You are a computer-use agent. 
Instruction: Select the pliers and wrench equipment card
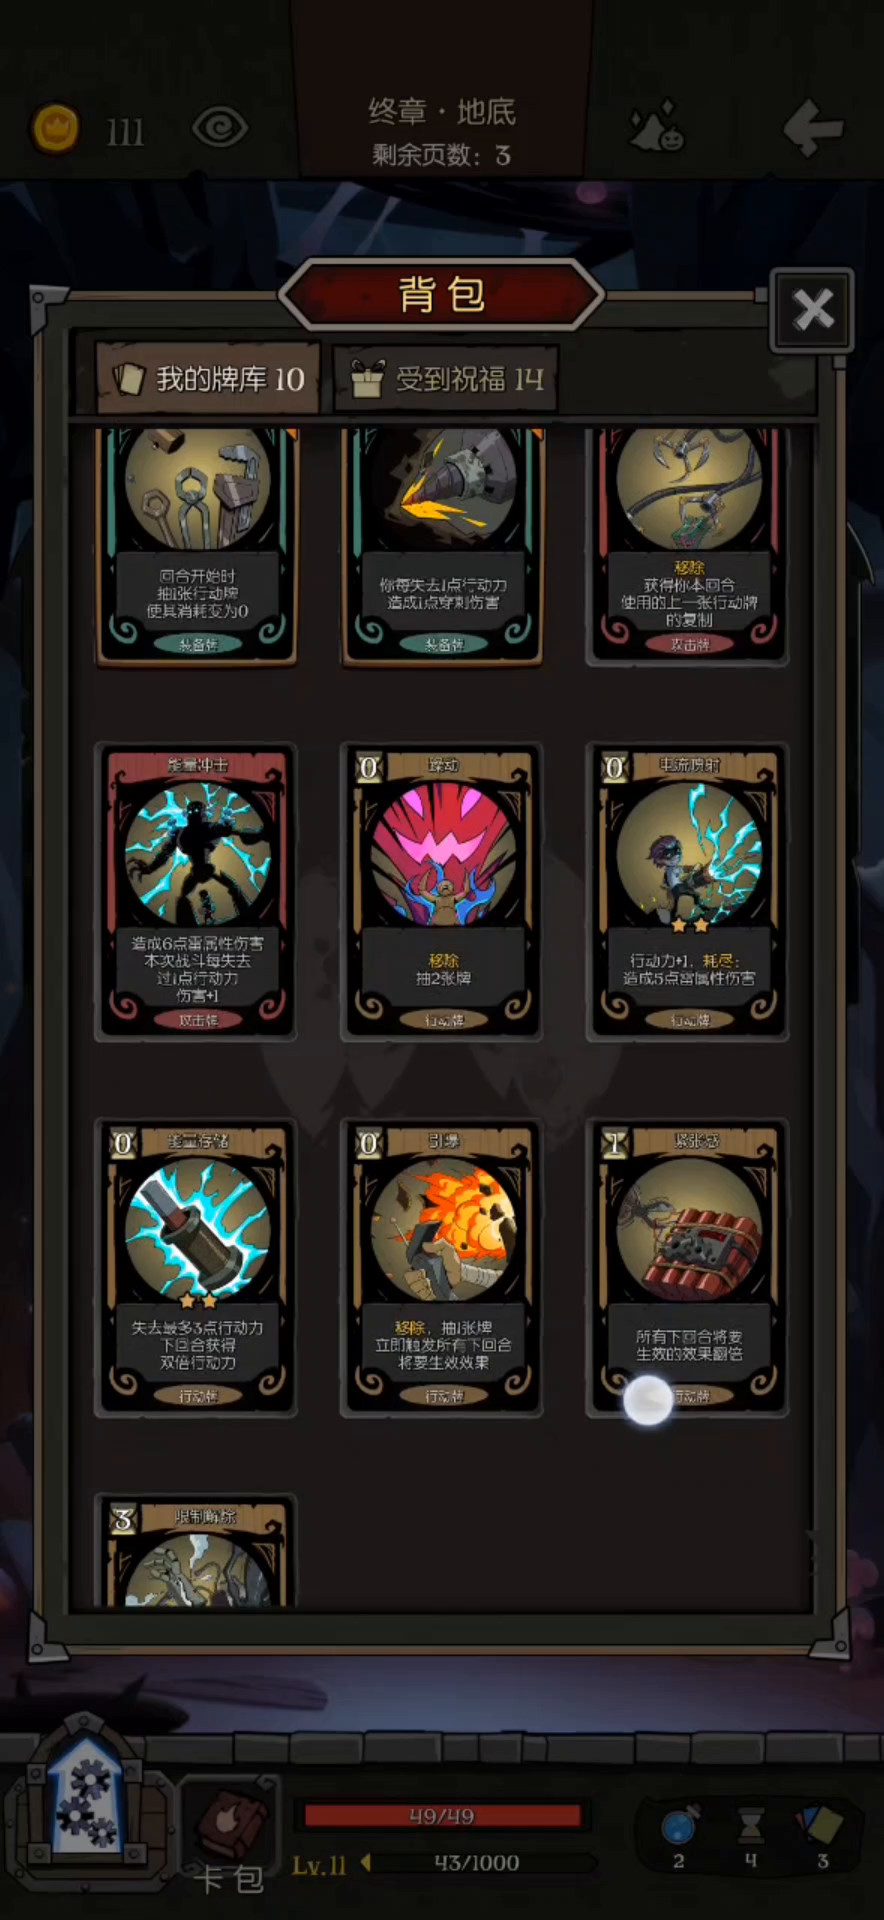click(x=198, y=546)
